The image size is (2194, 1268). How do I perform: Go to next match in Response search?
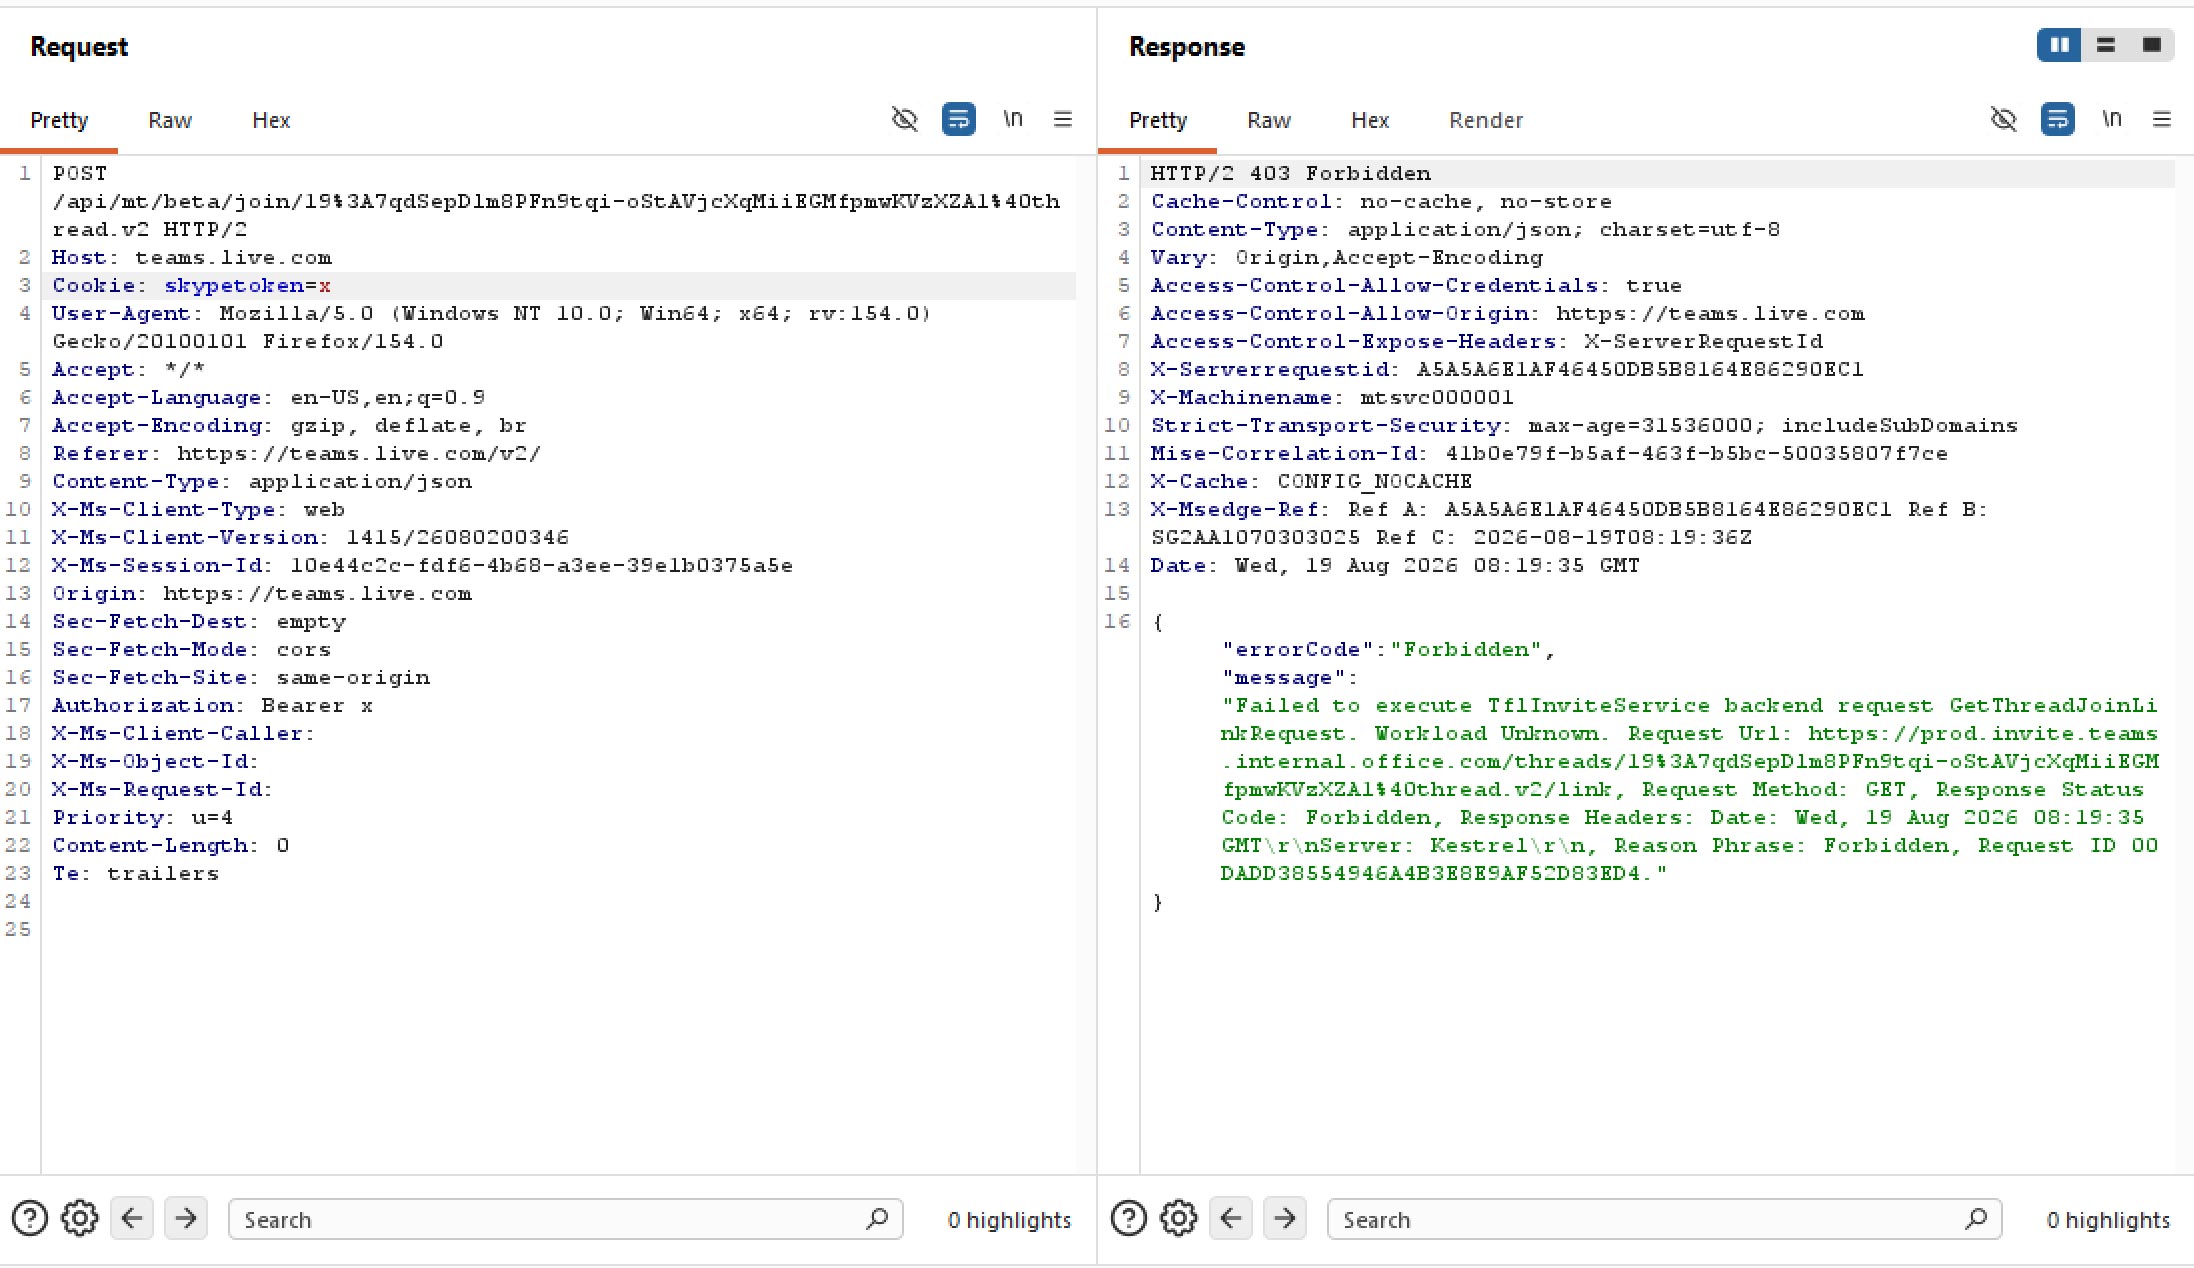click(x=1285, y=1219)
